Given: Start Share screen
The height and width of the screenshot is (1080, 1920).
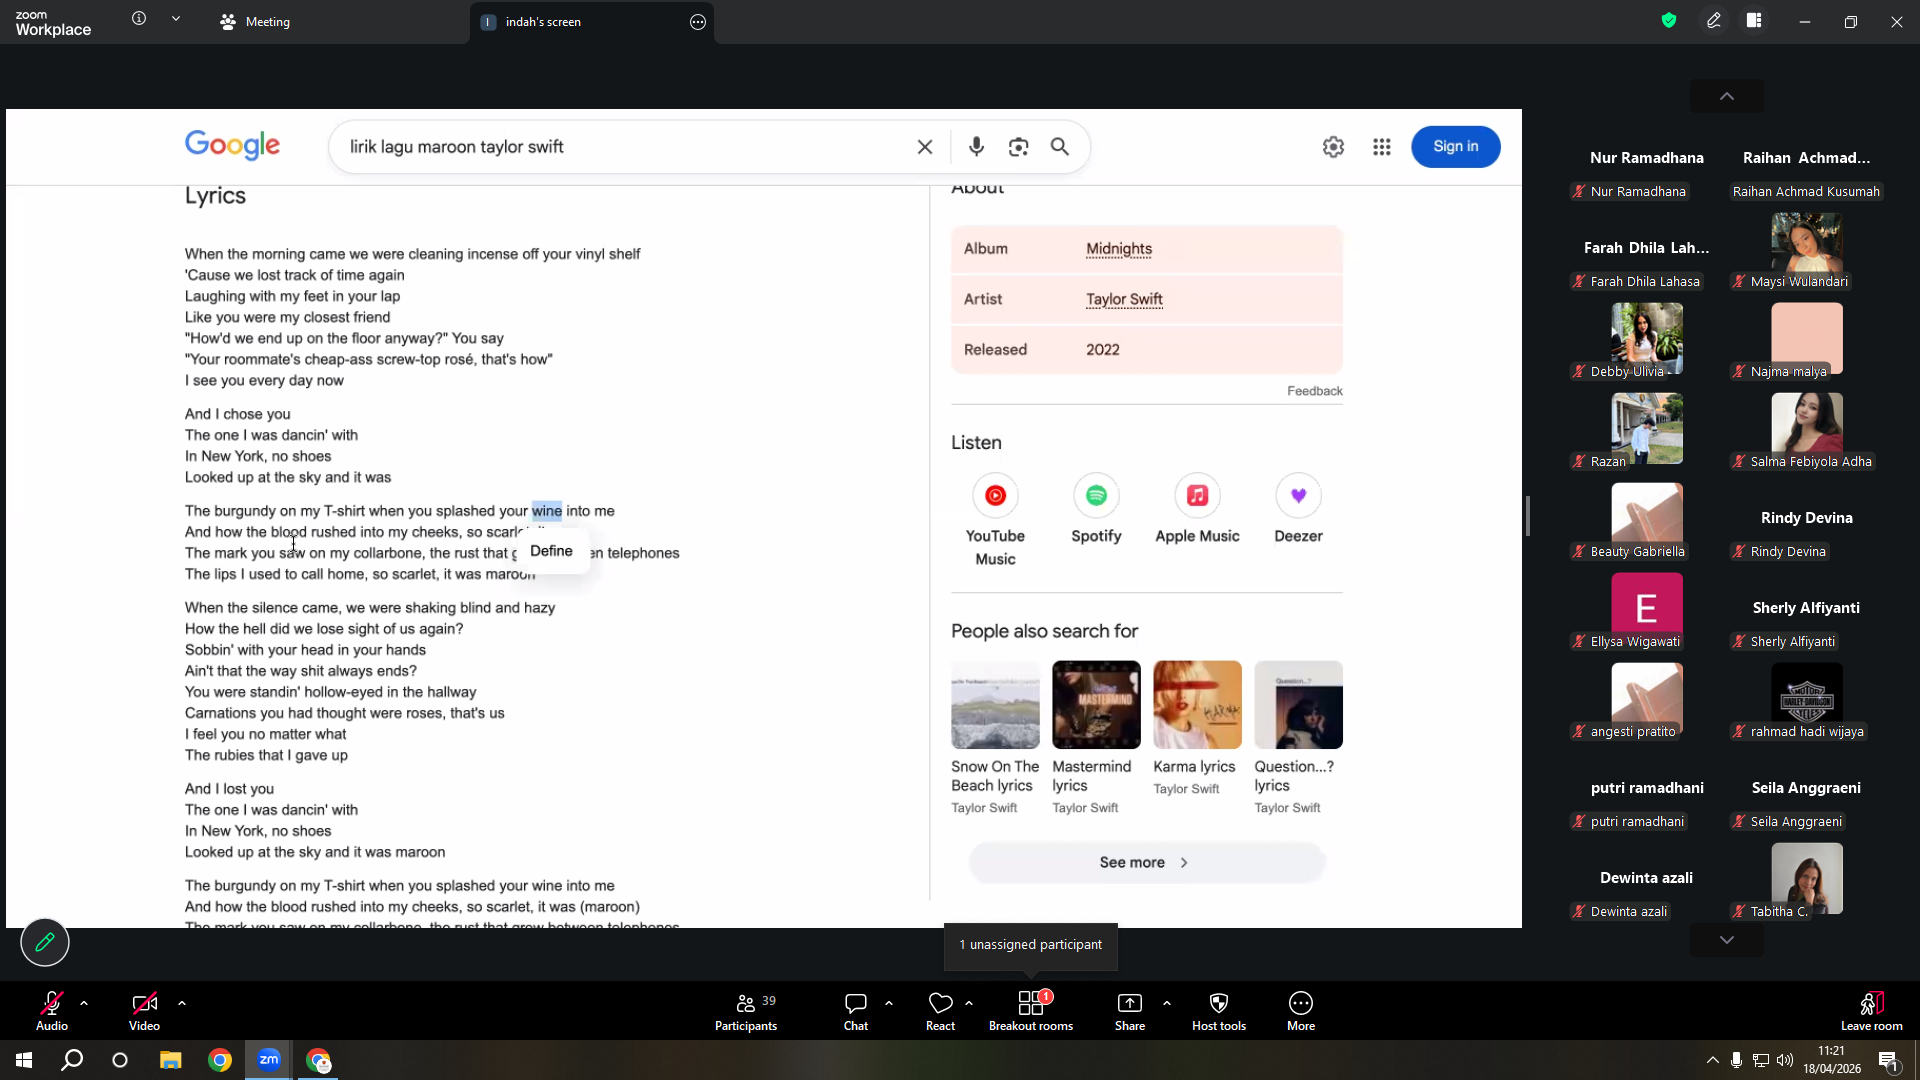Looking at the screenshot, I should 1130,1011.
